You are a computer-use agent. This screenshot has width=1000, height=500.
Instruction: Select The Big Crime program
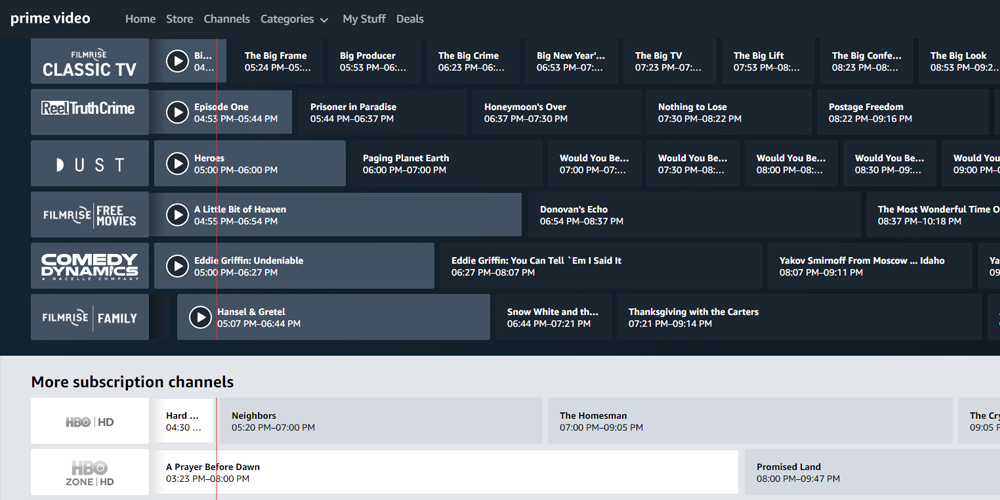(473, 61)
